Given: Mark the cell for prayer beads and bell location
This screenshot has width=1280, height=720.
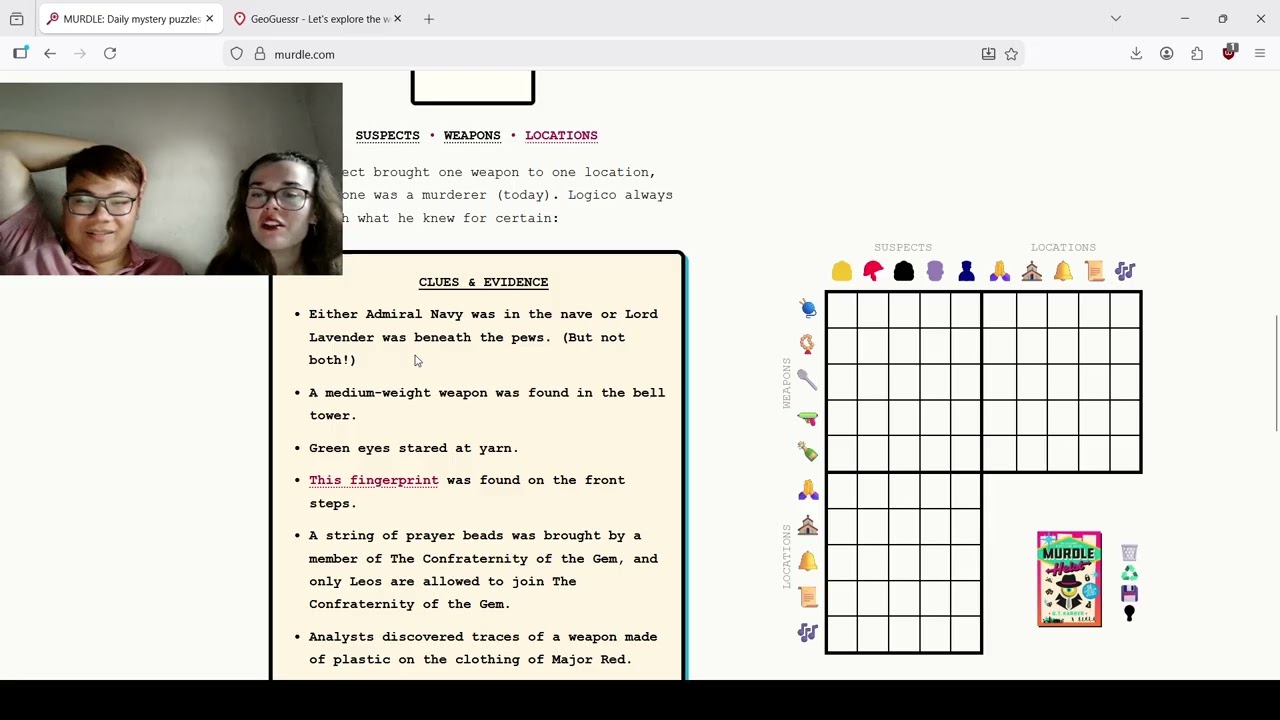Looking at the screenshot, I should 1063,346.
